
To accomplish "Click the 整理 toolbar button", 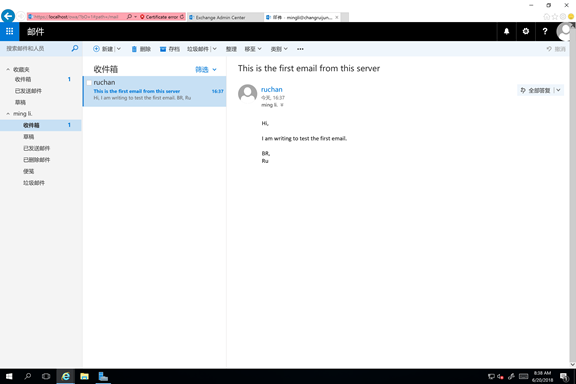I will point(231,49).
